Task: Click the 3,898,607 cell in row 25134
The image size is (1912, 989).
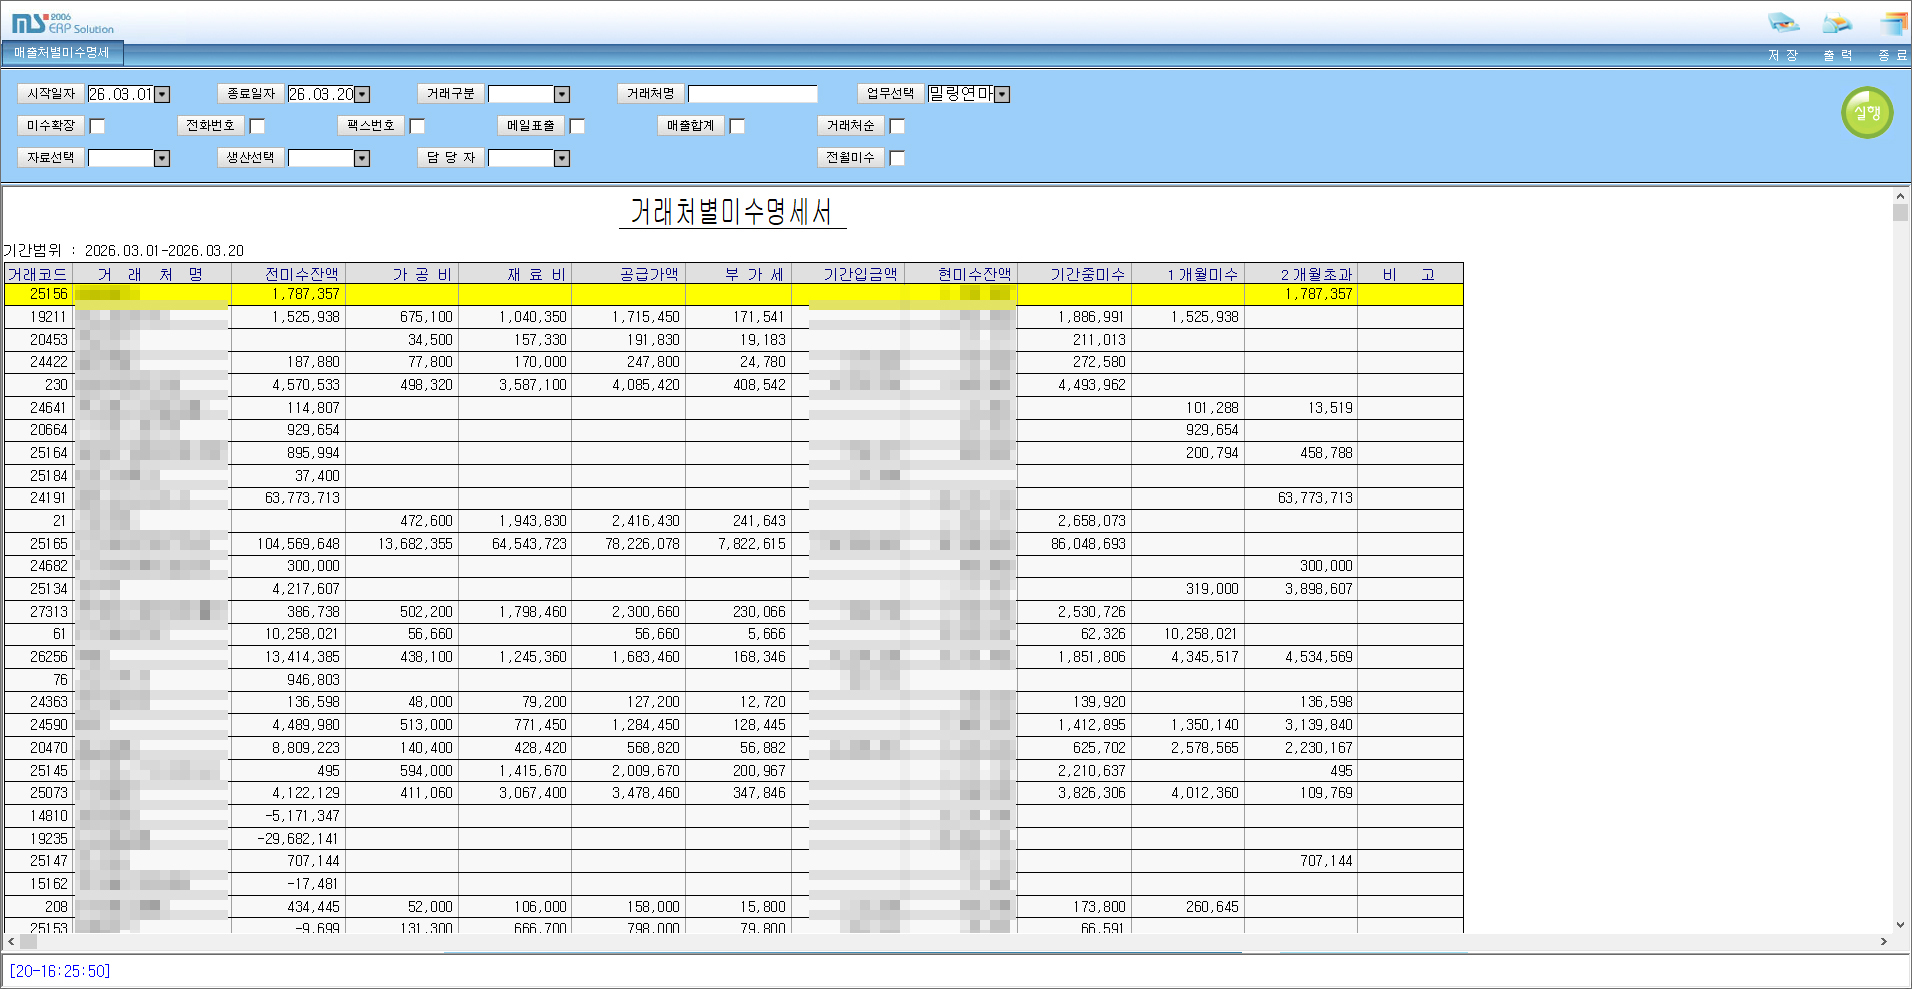Action: click(x=1302, y=589)
